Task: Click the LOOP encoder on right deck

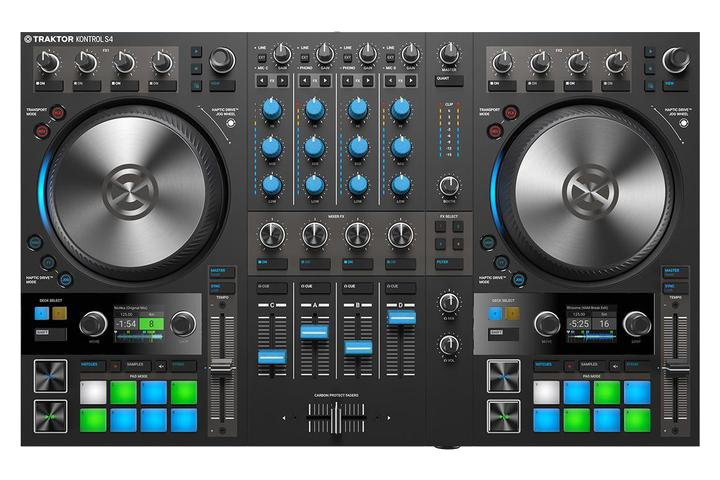Action: pos(636,324)
